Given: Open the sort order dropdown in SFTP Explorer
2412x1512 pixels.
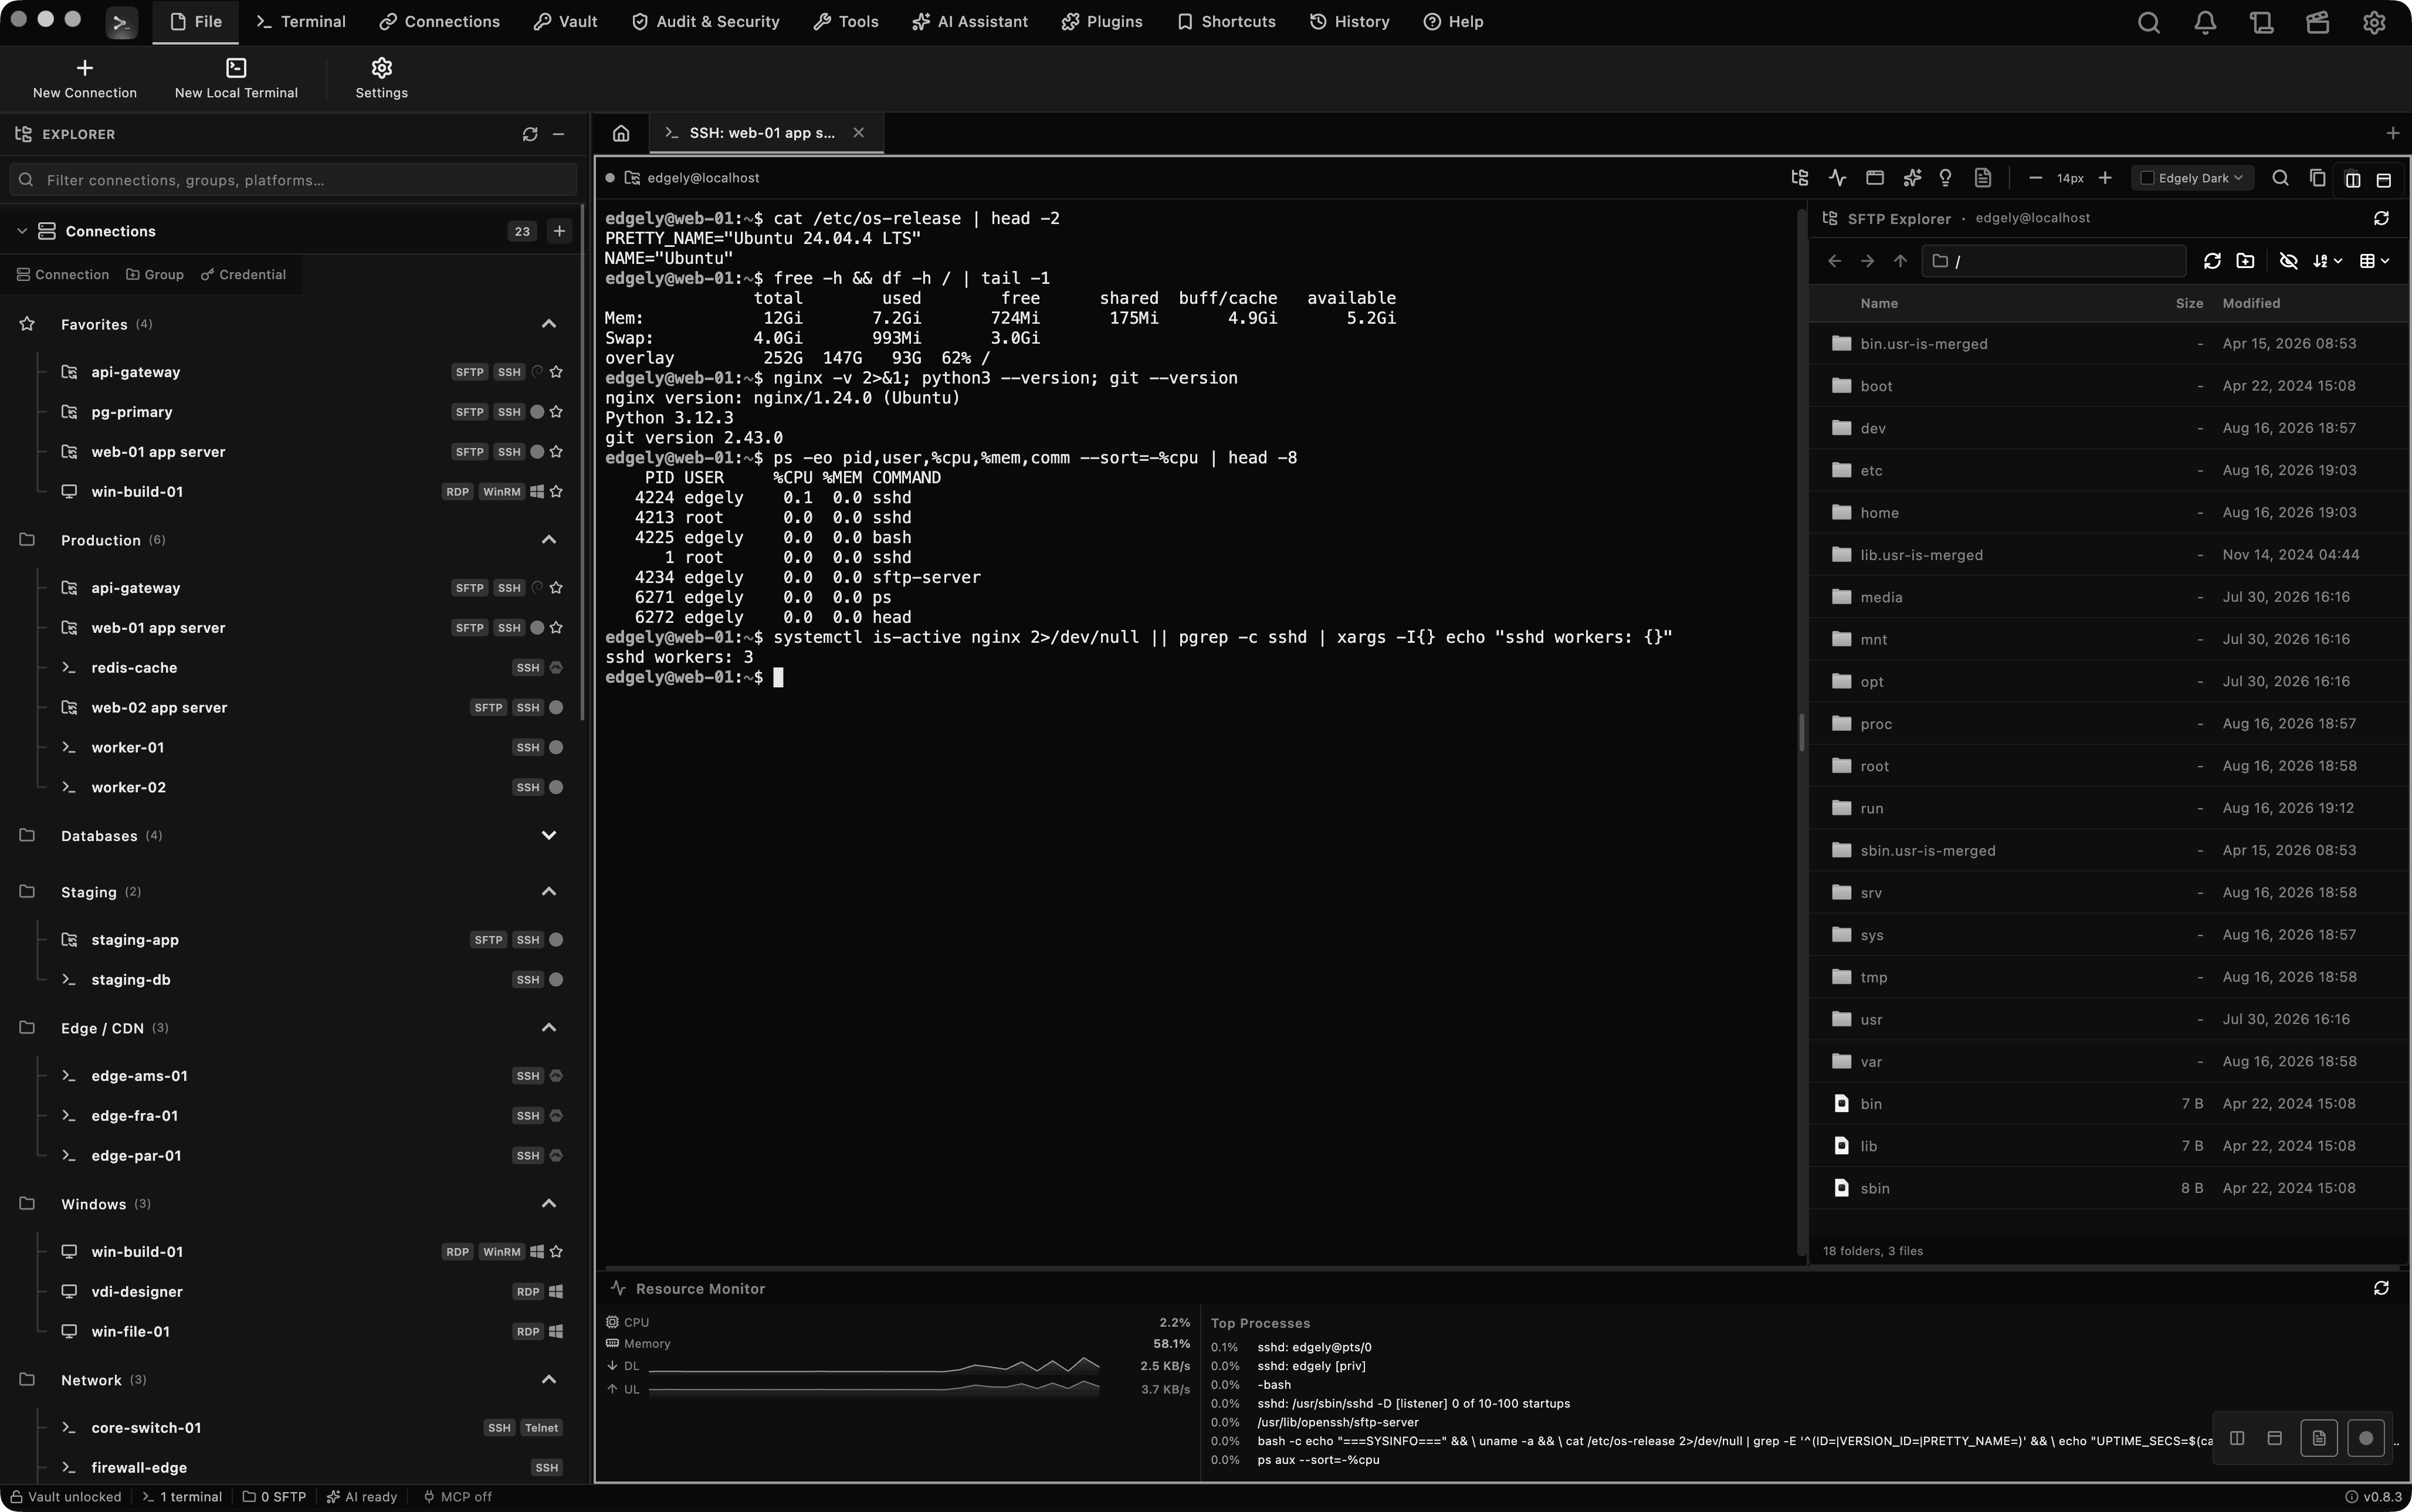Looking at the screenshot, I should pyautogui.click(x=2328, y=261).
